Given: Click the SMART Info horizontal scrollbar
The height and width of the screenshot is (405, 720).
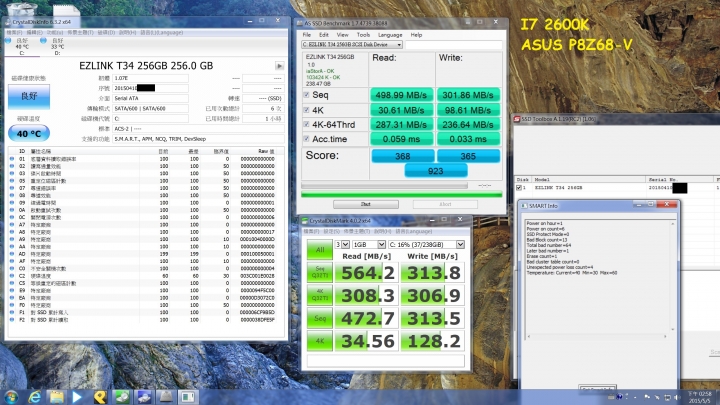Looking at the screenshot, I should point(596,337).
